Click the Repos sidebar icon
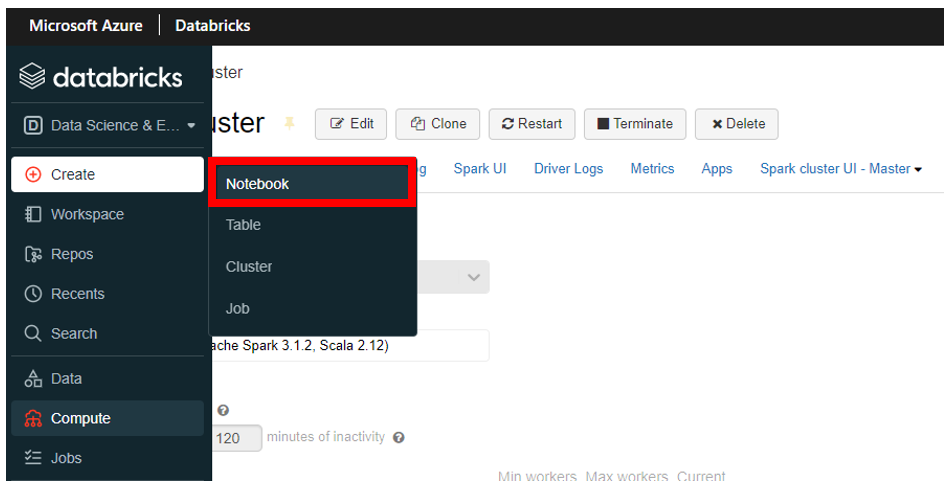 pyautogui.click(x=33, y=254)
